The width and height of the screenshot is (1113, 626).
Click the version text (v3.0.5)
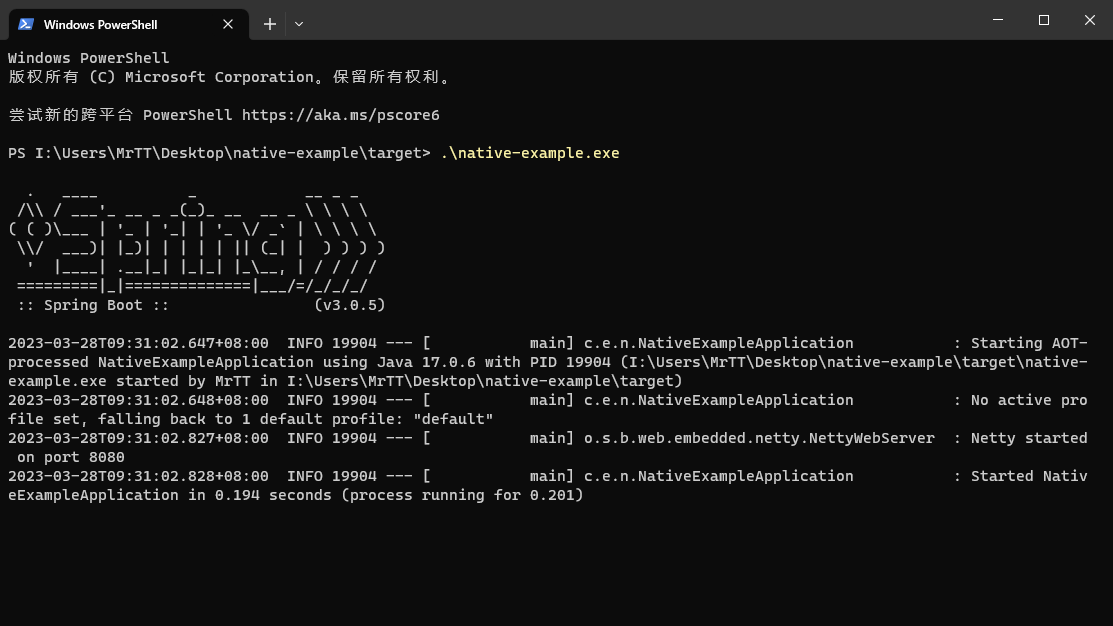349,305
